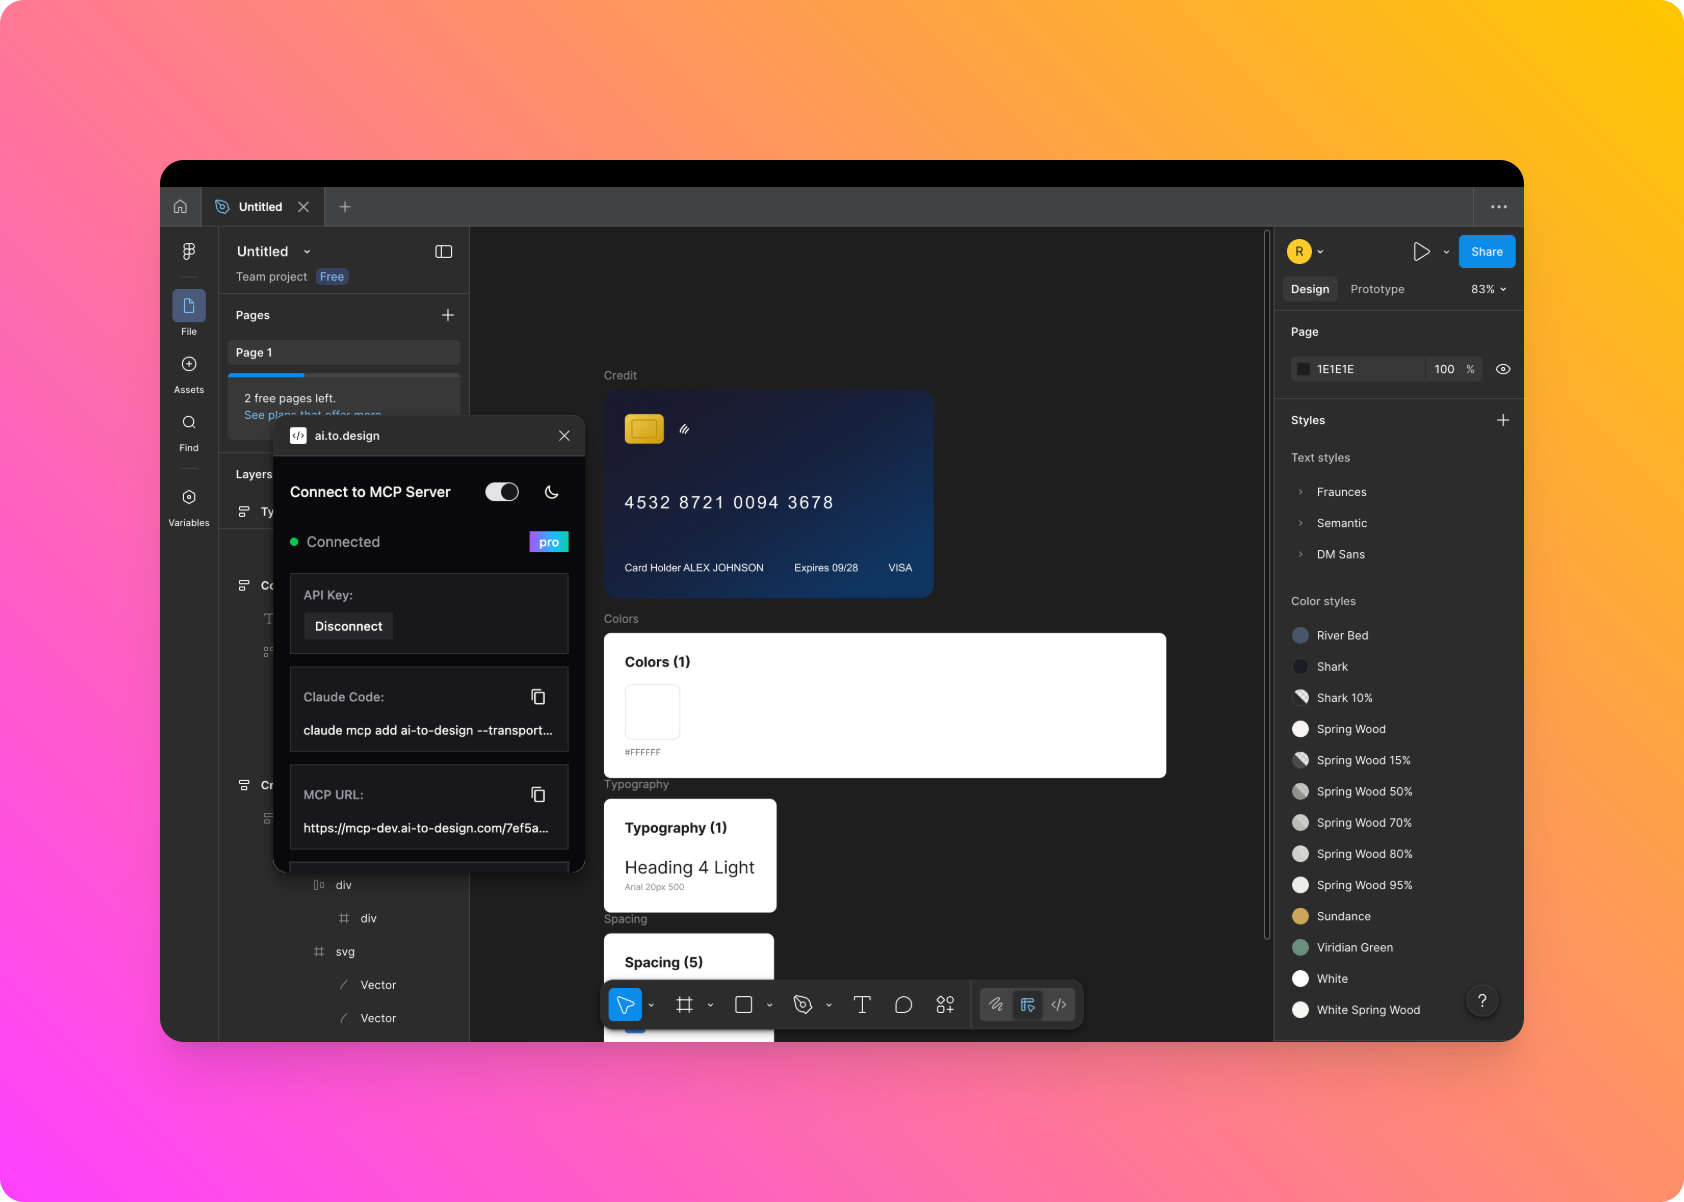Select the Text tool
The height and width of the screenshot is (1202, 1684).
862,1005
